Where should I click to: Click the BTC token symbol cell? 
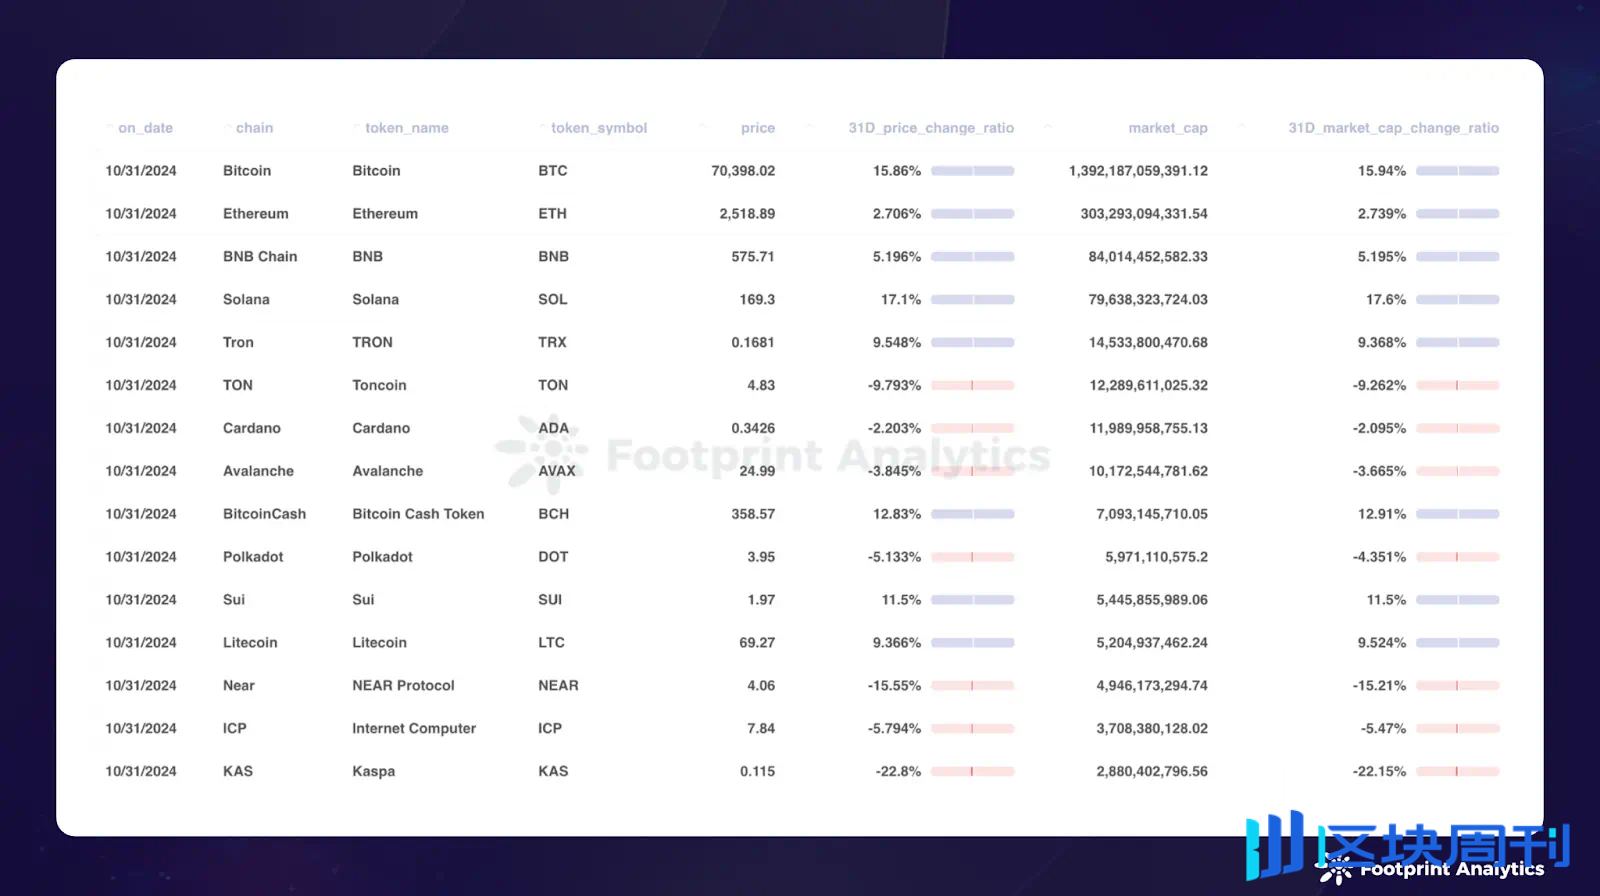point(552,171)
